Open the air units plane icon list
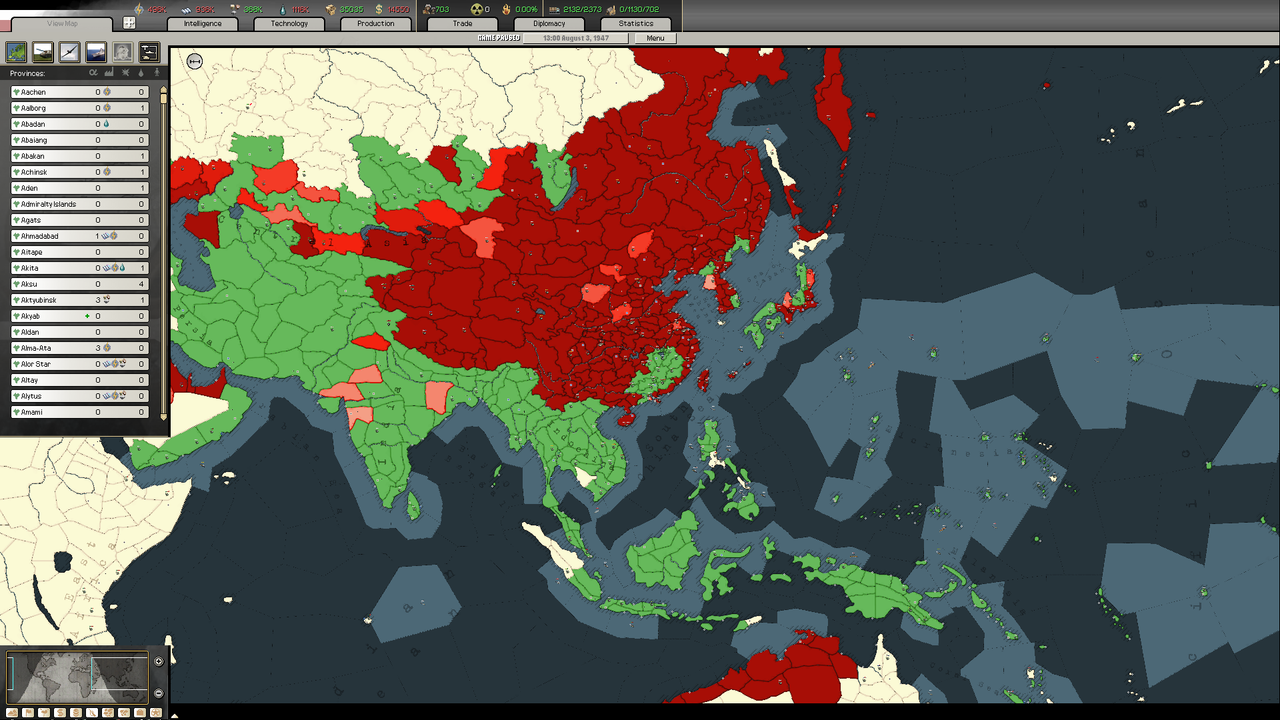Viewport: 1280px width, 720px height. coord(70,51)
